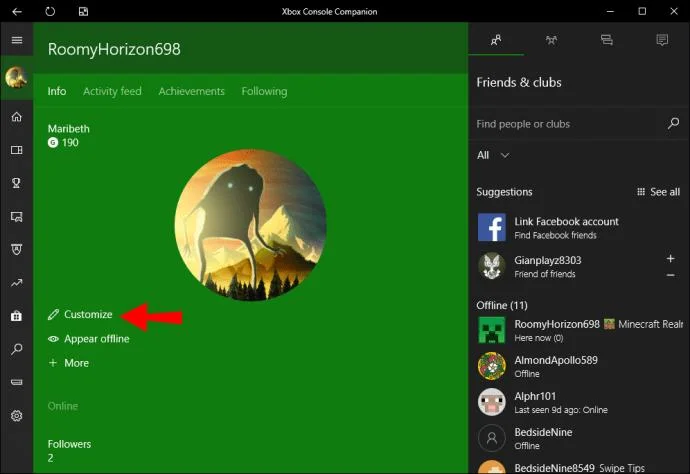Click See all suggestions
This screenshot has height=474, width=690.
[658, 192]
